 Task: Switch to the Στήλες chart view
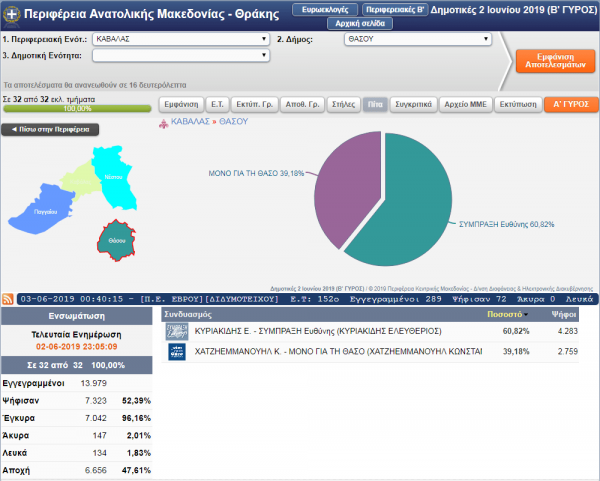coord(342,103)
